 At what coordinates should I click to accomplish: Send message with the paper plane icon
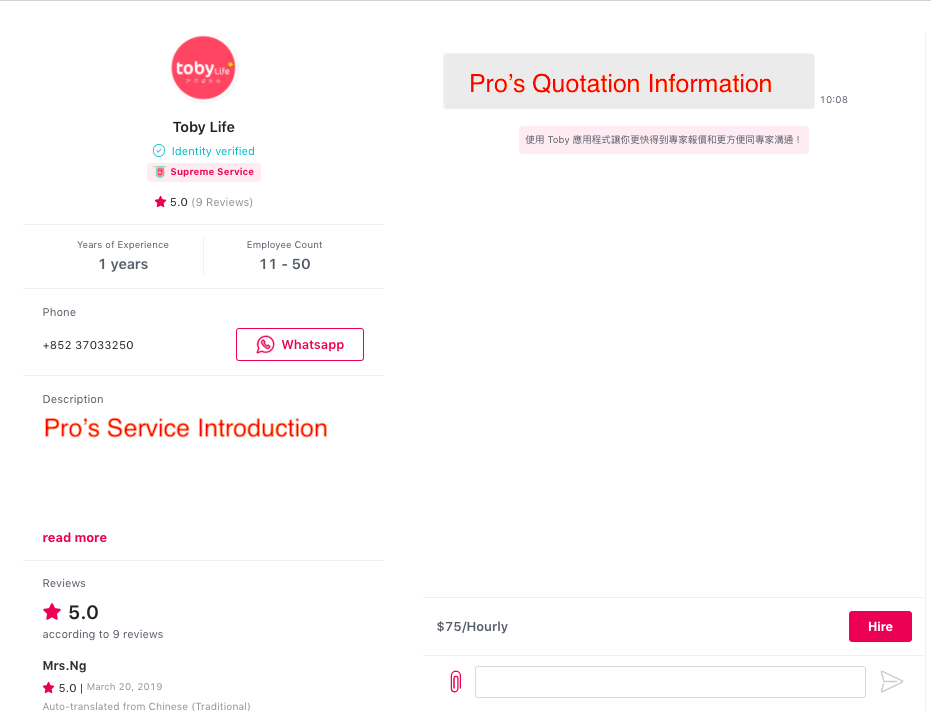[891, 681]
